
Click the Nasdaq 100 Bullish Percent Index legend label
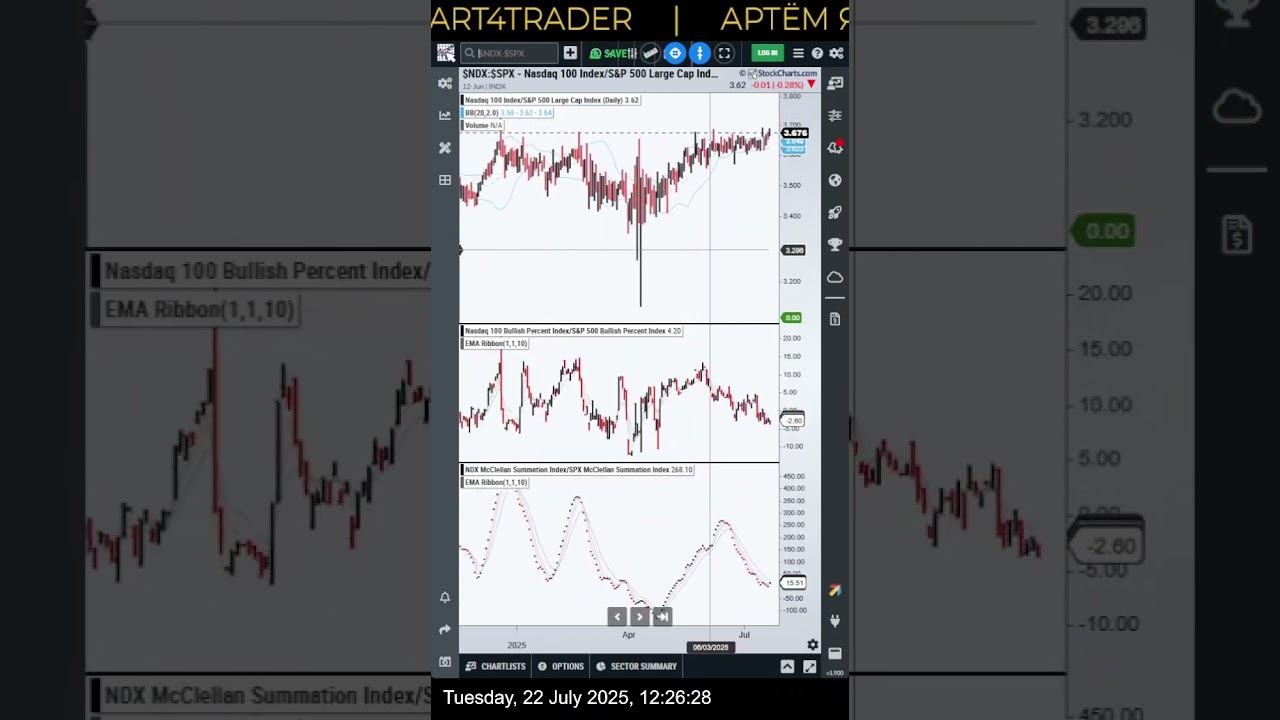[572, 331]
